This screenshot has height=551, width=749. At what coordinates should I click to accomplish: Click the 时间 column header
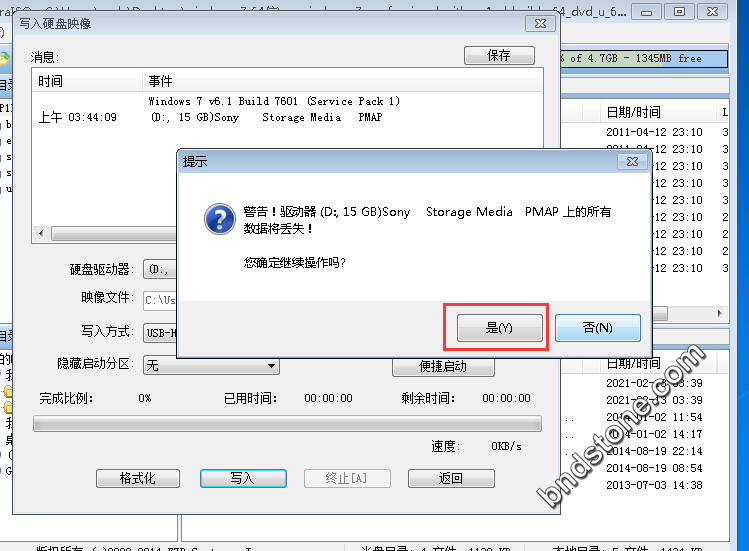point(87,81)
